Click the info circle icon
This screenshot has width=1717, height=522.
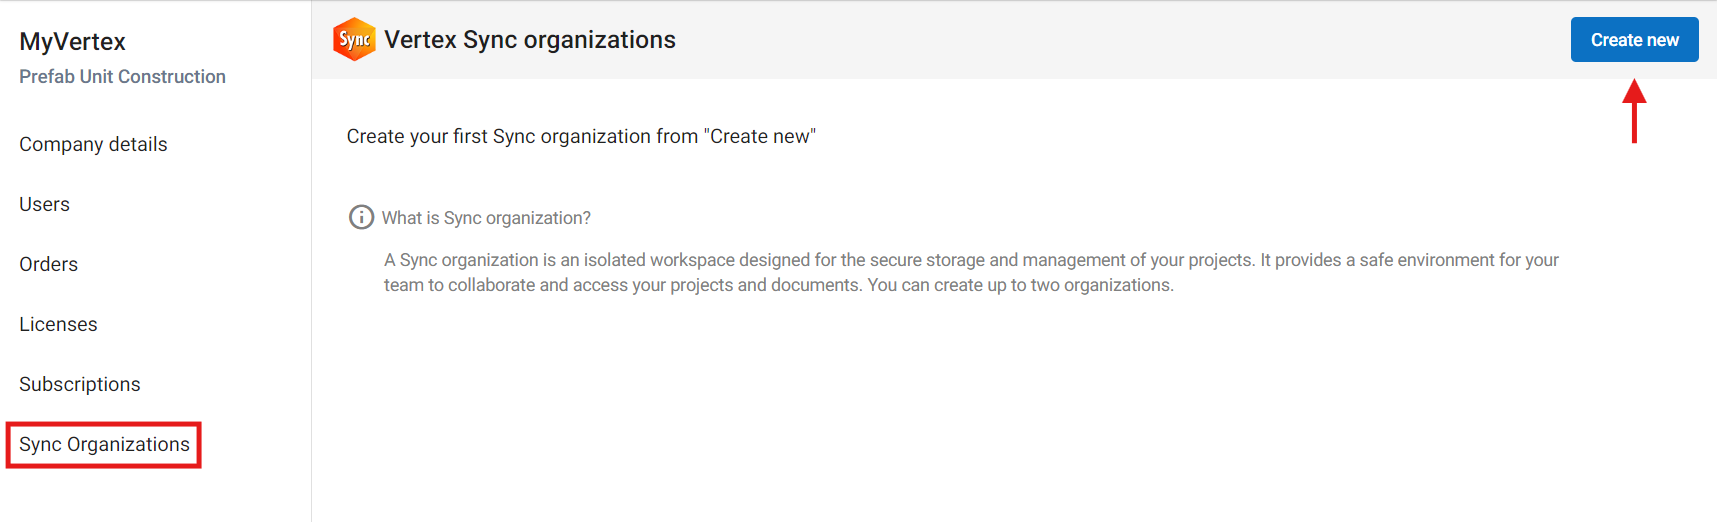(x=361, y=217)
